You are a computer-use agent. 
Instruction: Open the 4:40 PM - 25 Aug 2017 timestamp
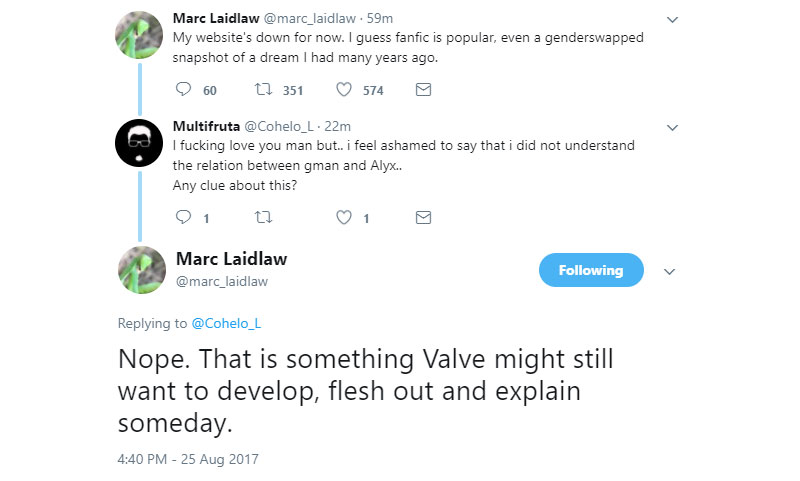(x=188, y=459)
